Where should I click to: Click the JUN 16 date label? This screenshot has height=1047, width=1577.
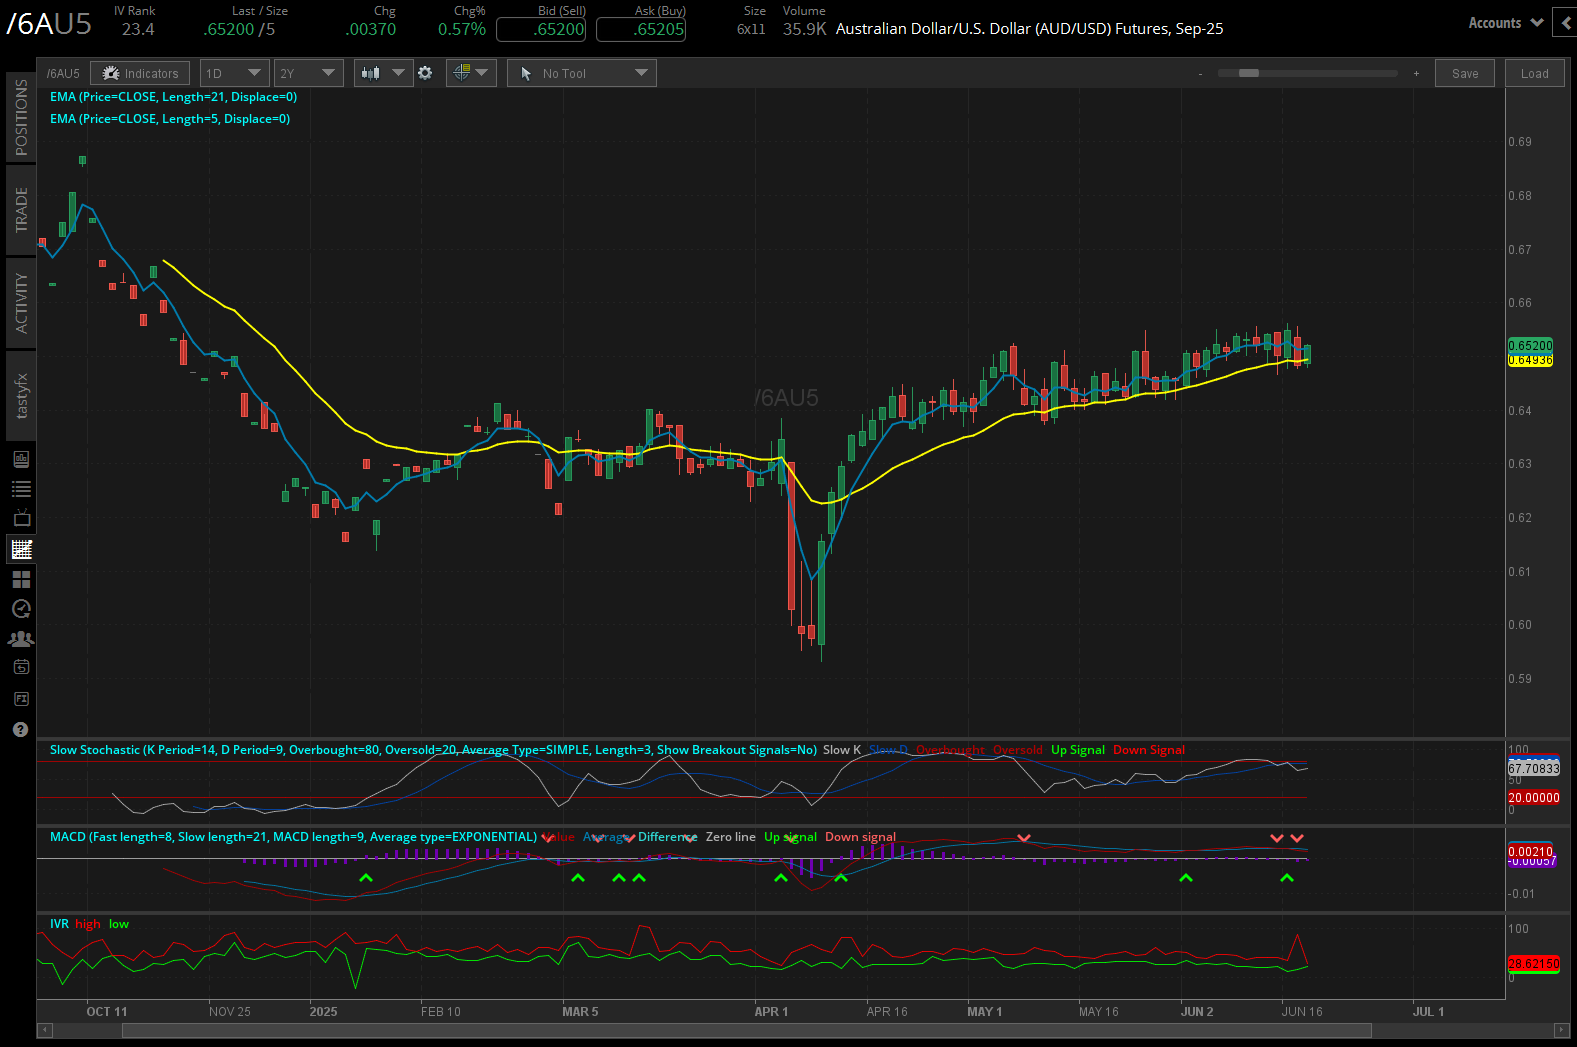(1302, 1012)
